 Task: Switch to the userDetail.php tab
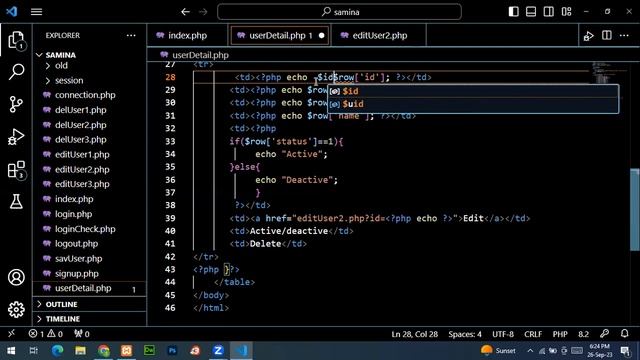click(280, 36)
